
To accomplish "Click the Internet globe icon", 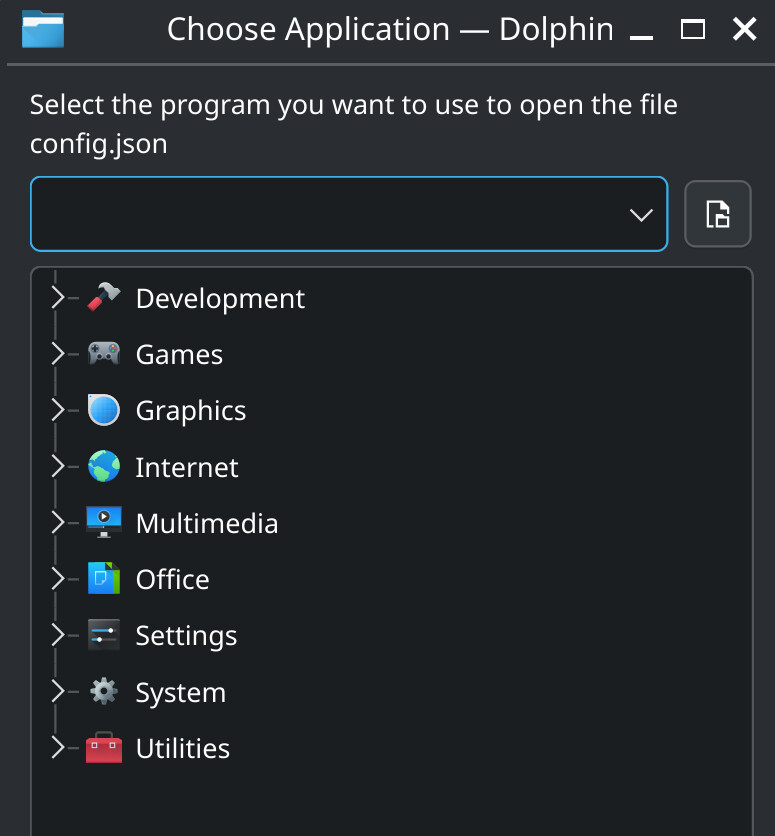I will click(104, 466).
